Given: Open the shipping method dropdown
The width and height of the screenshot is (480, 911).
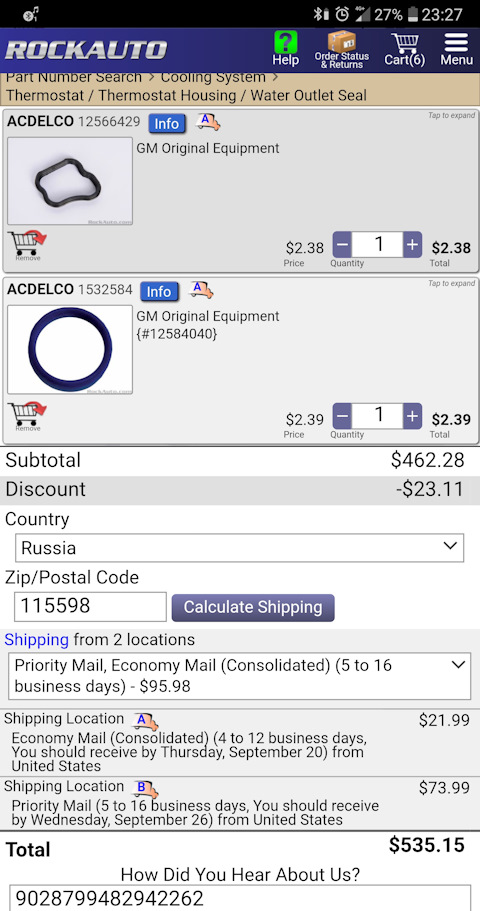Looking at the screenshot, I should (x=239, y=676).
